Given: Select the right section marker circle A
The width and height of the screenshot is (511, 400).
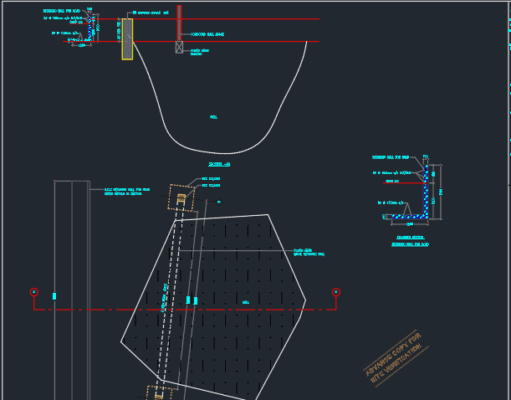Looking at the screenshot, I should click(336, 292).
